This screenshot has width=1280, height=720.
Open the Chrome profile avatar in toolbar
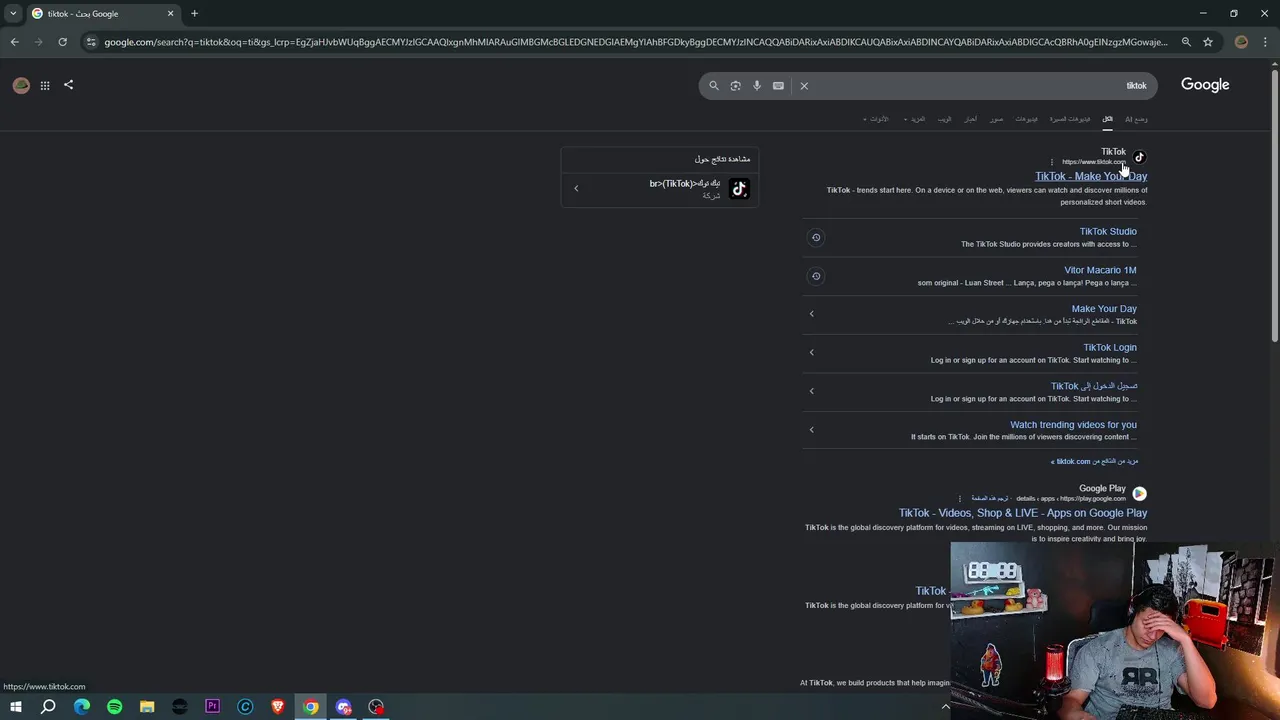(1241, 42)
